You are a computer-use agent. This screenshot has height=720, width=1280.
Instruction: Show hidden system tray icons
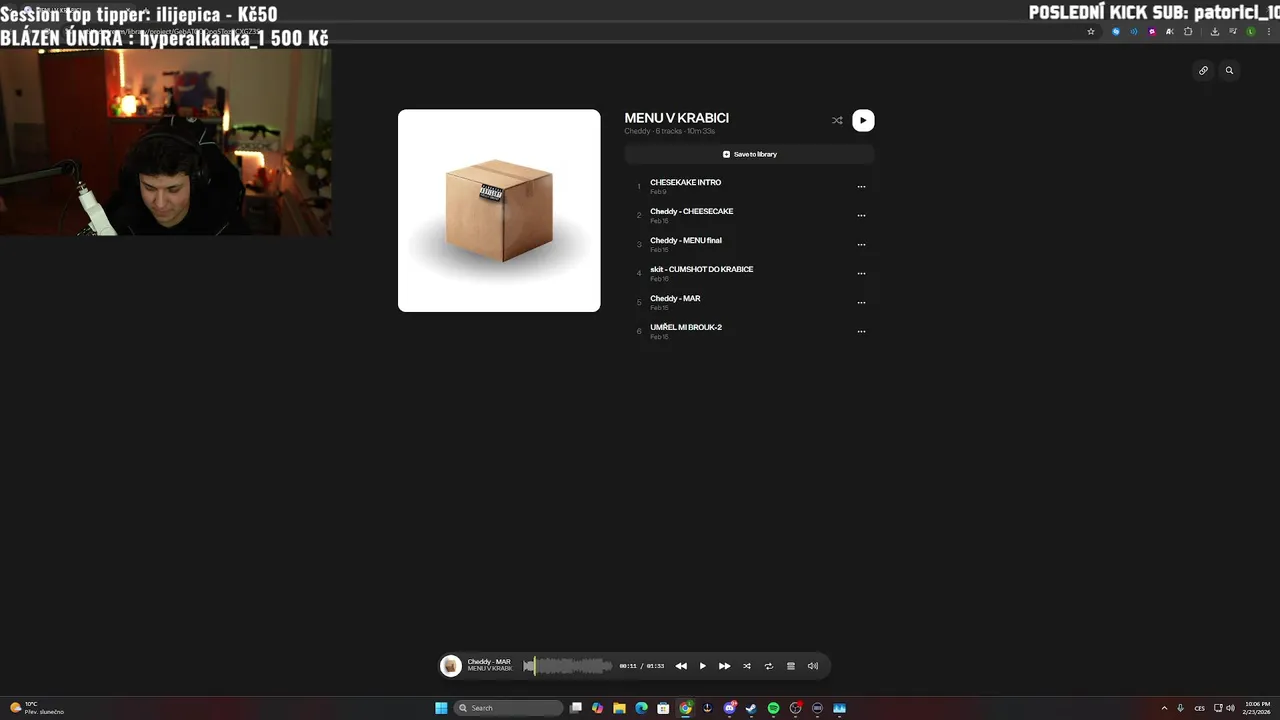pos(1163,708)
